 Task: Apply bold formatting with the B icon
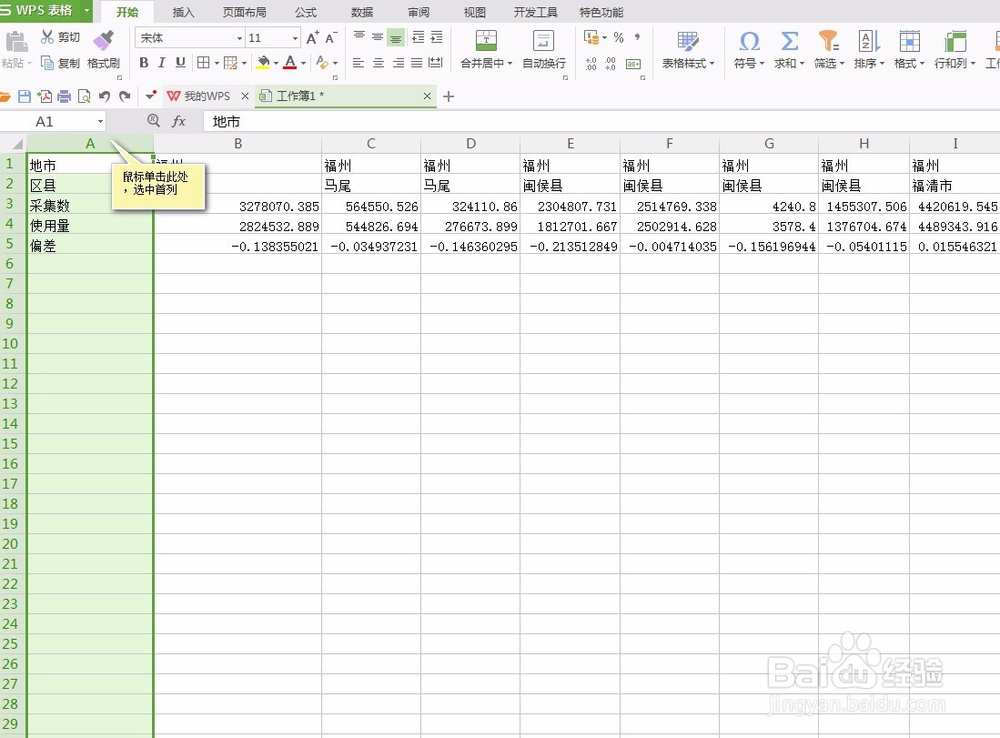click(x=145, y=62)
